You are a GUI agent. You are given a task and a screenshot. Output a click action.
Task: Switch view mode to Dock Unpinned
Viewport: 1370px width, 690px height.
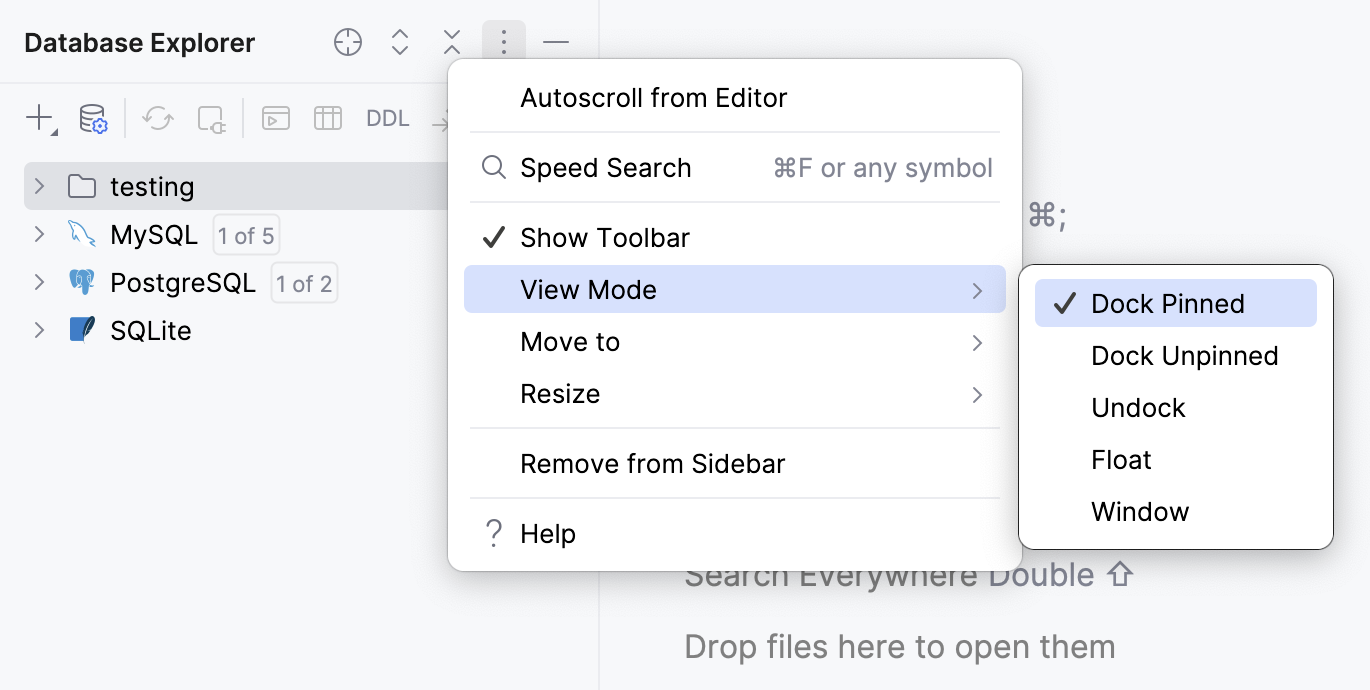coord(1184,355)
